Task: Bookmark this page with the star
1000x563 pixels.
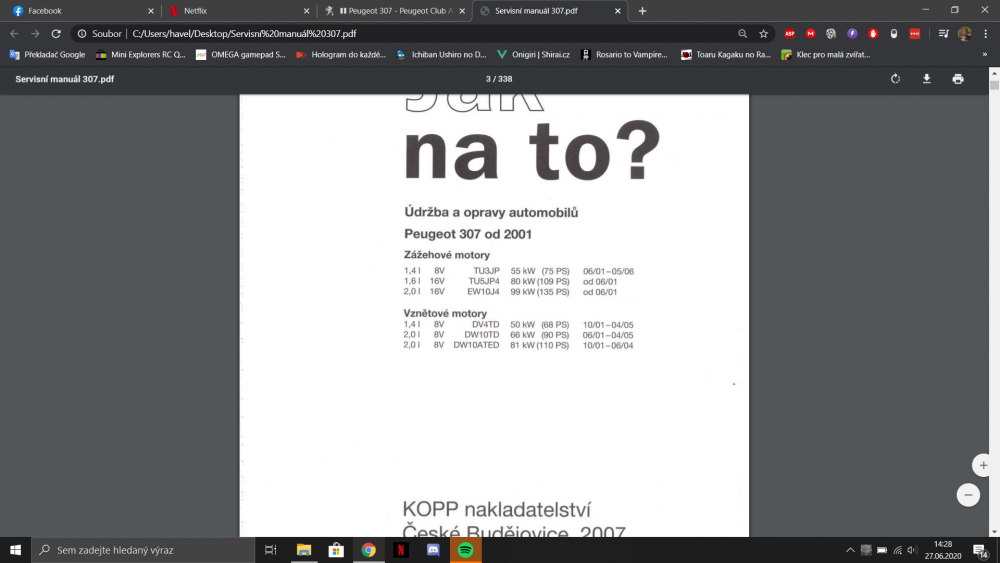Action: click(x=763, y=33)
